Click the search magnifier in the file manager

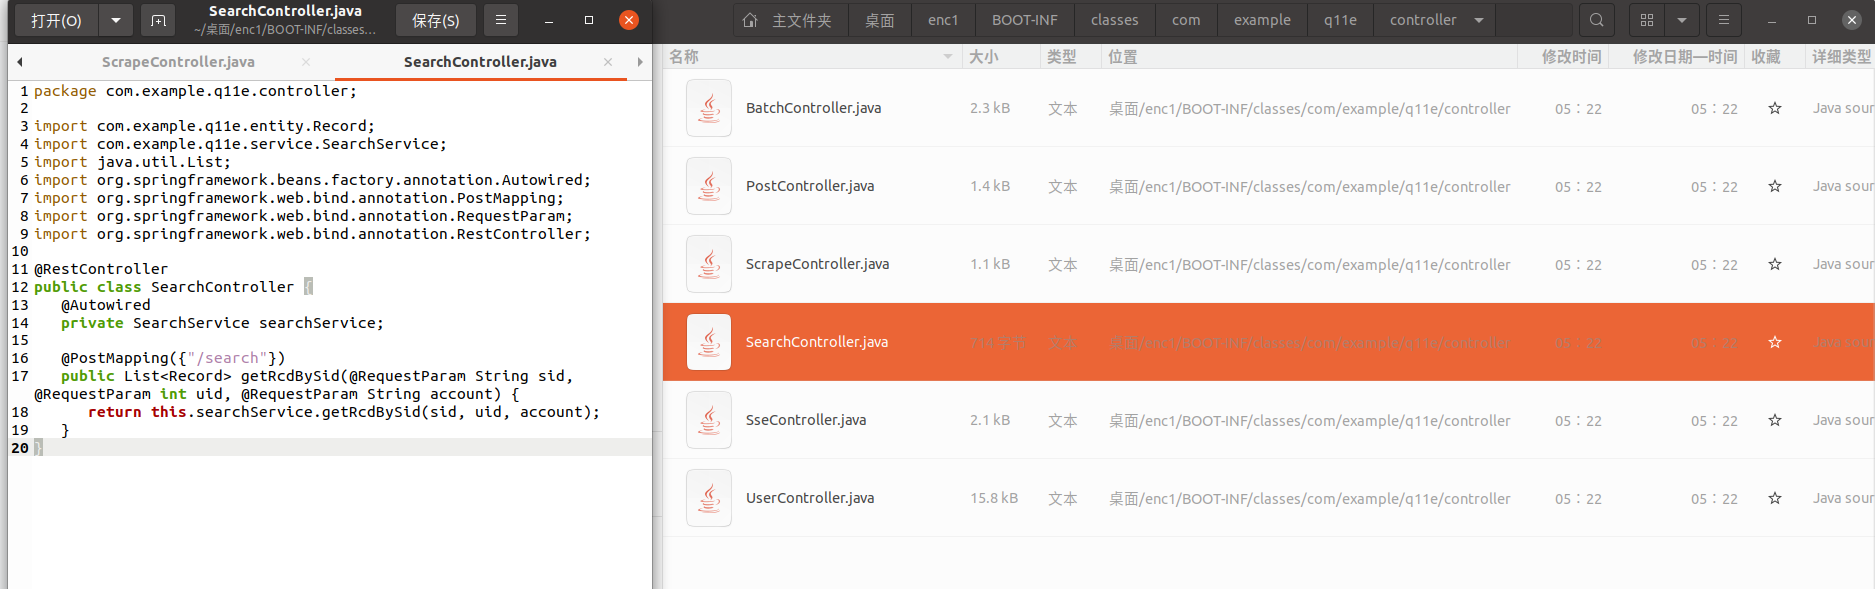point(1597,20)
